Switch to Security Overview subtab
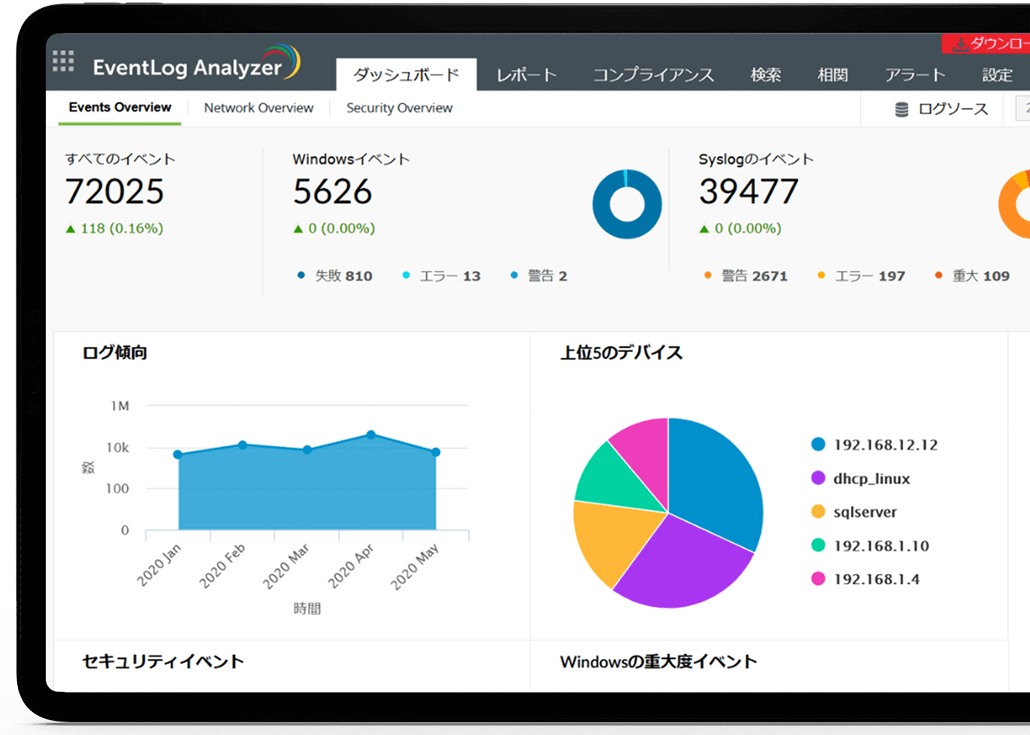The height and width of the screenshot is (735, 1030). point(399,108)
